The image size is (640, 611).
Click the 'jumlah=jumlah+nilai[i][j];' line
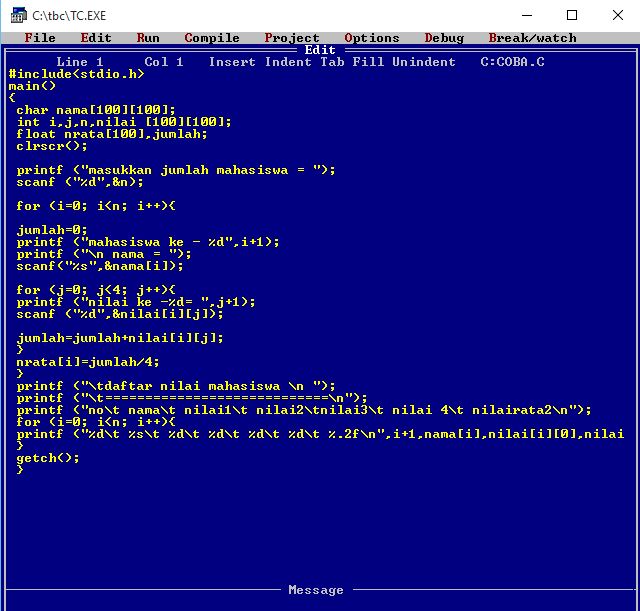click(120, 338)
